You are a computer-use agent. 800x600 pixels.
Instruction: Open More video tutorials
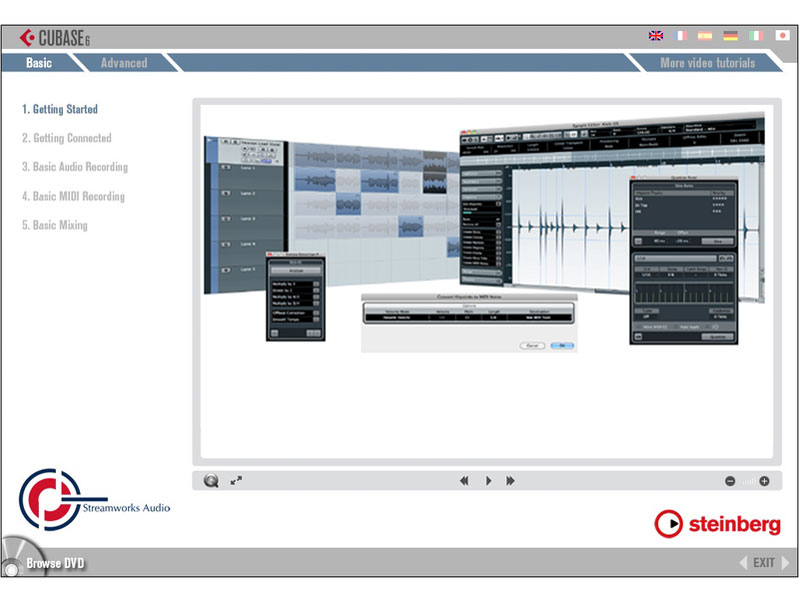(x=709, y=62)
